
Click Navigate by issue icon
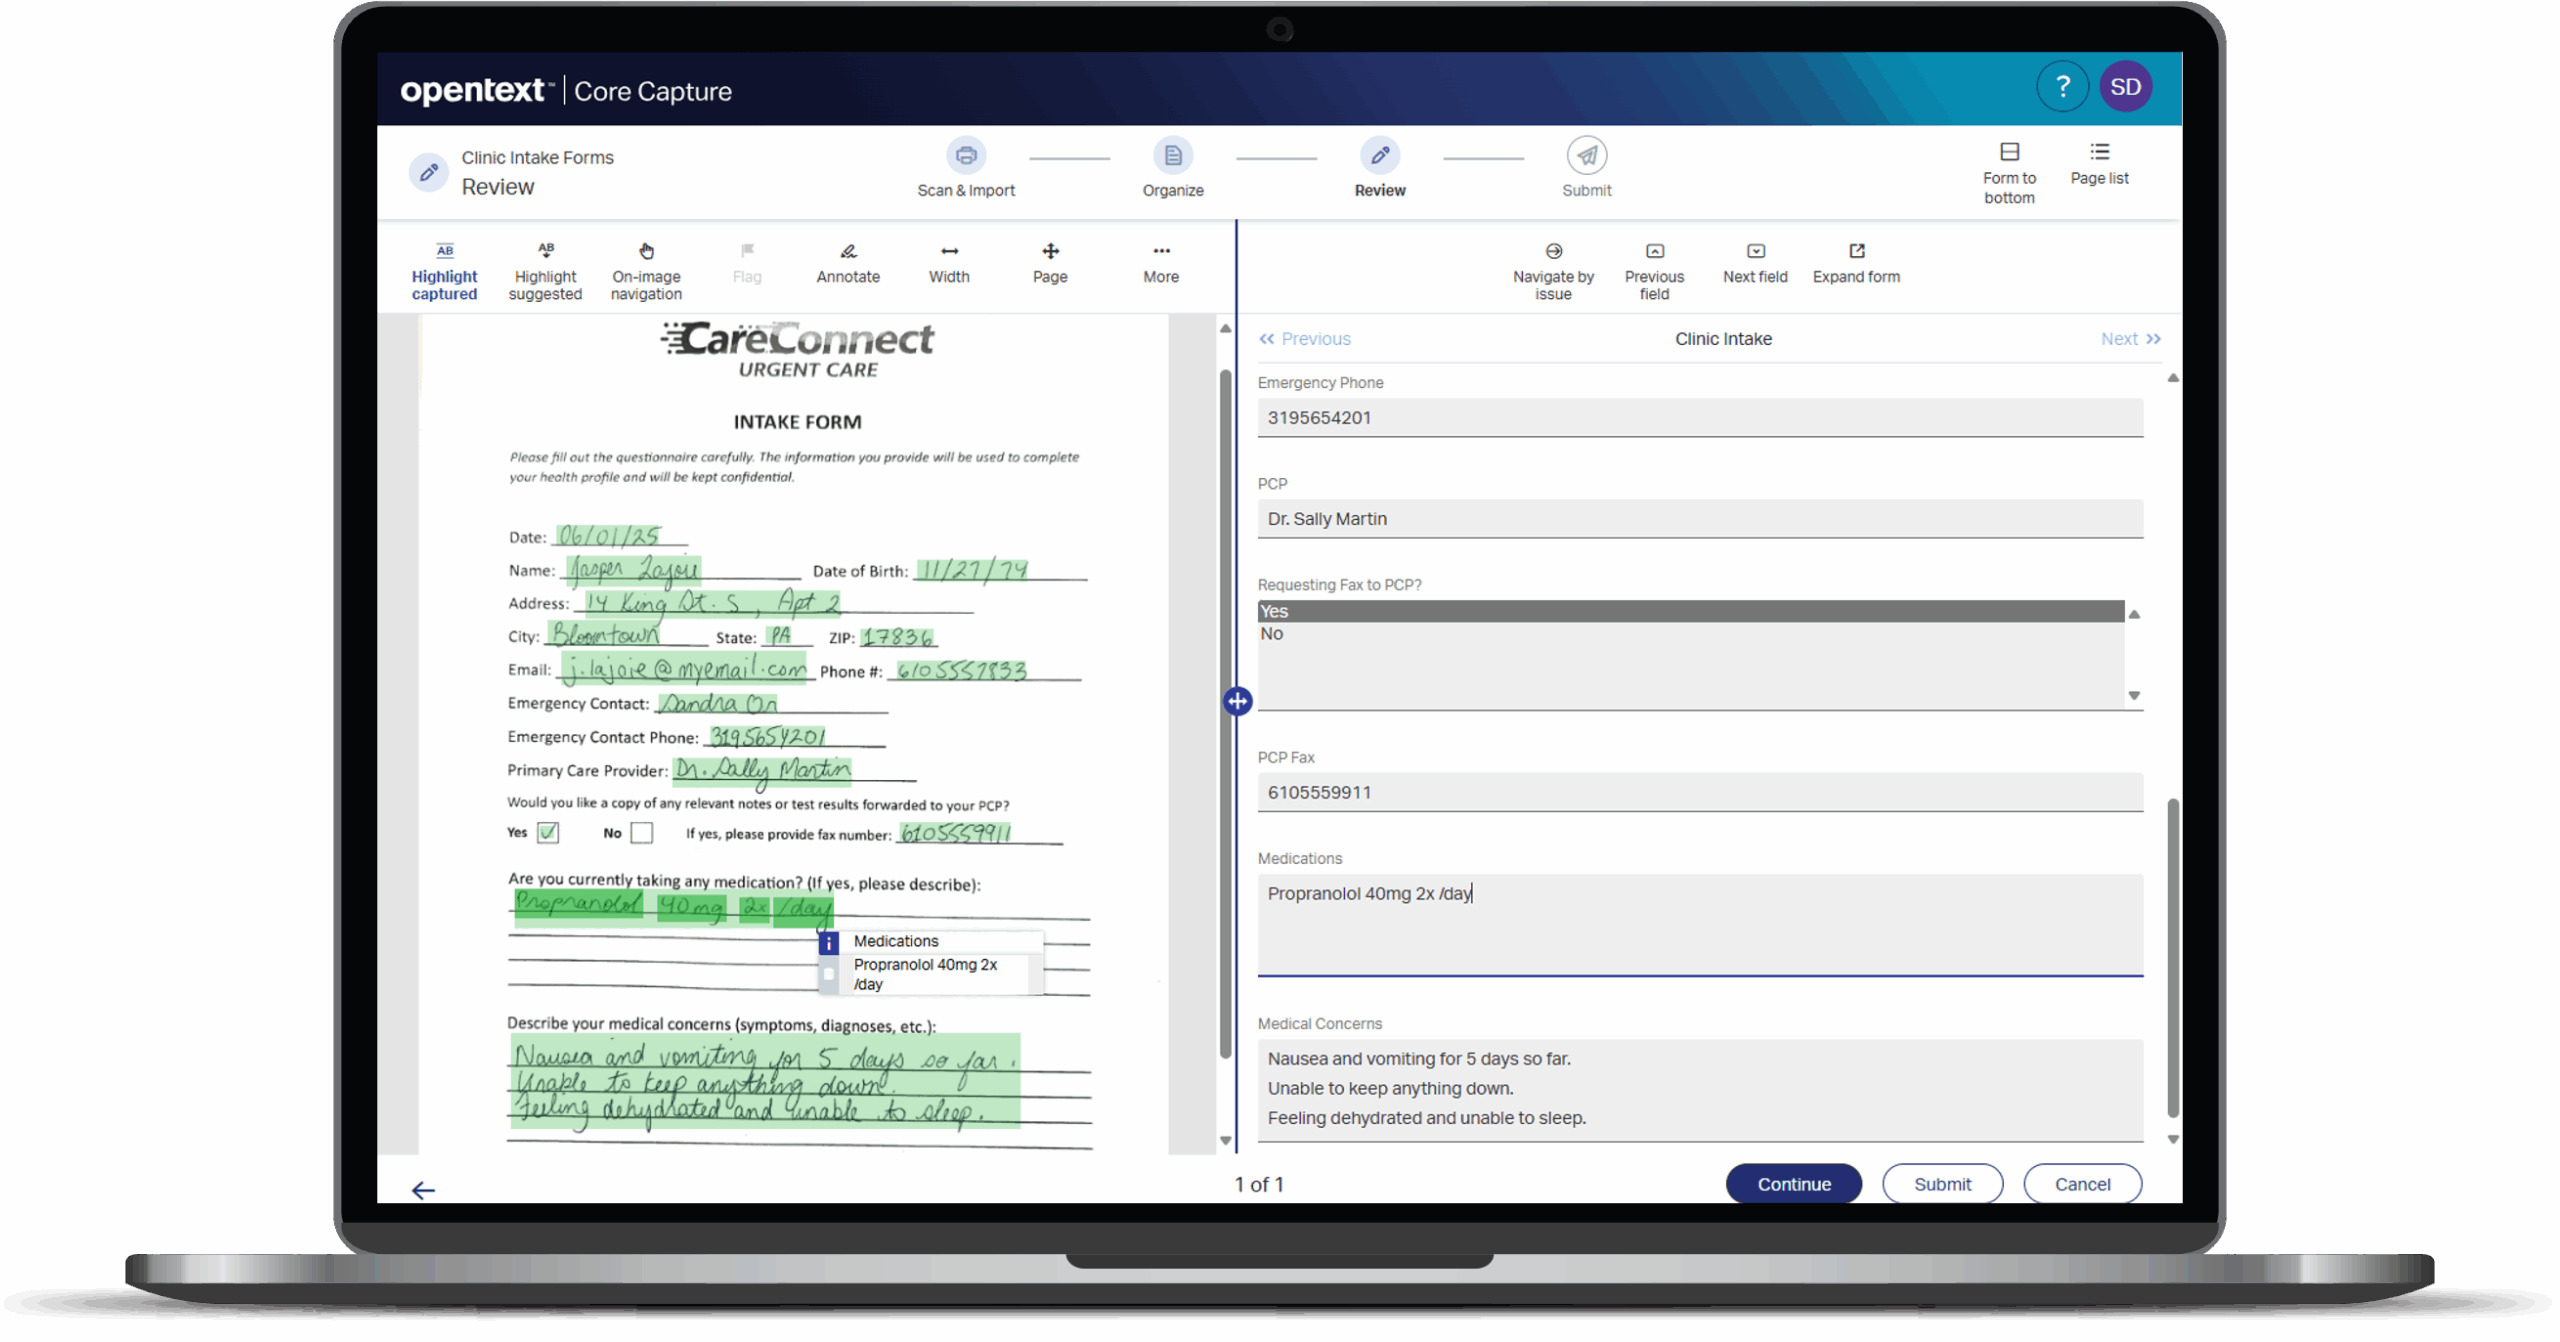(1552, 251)
